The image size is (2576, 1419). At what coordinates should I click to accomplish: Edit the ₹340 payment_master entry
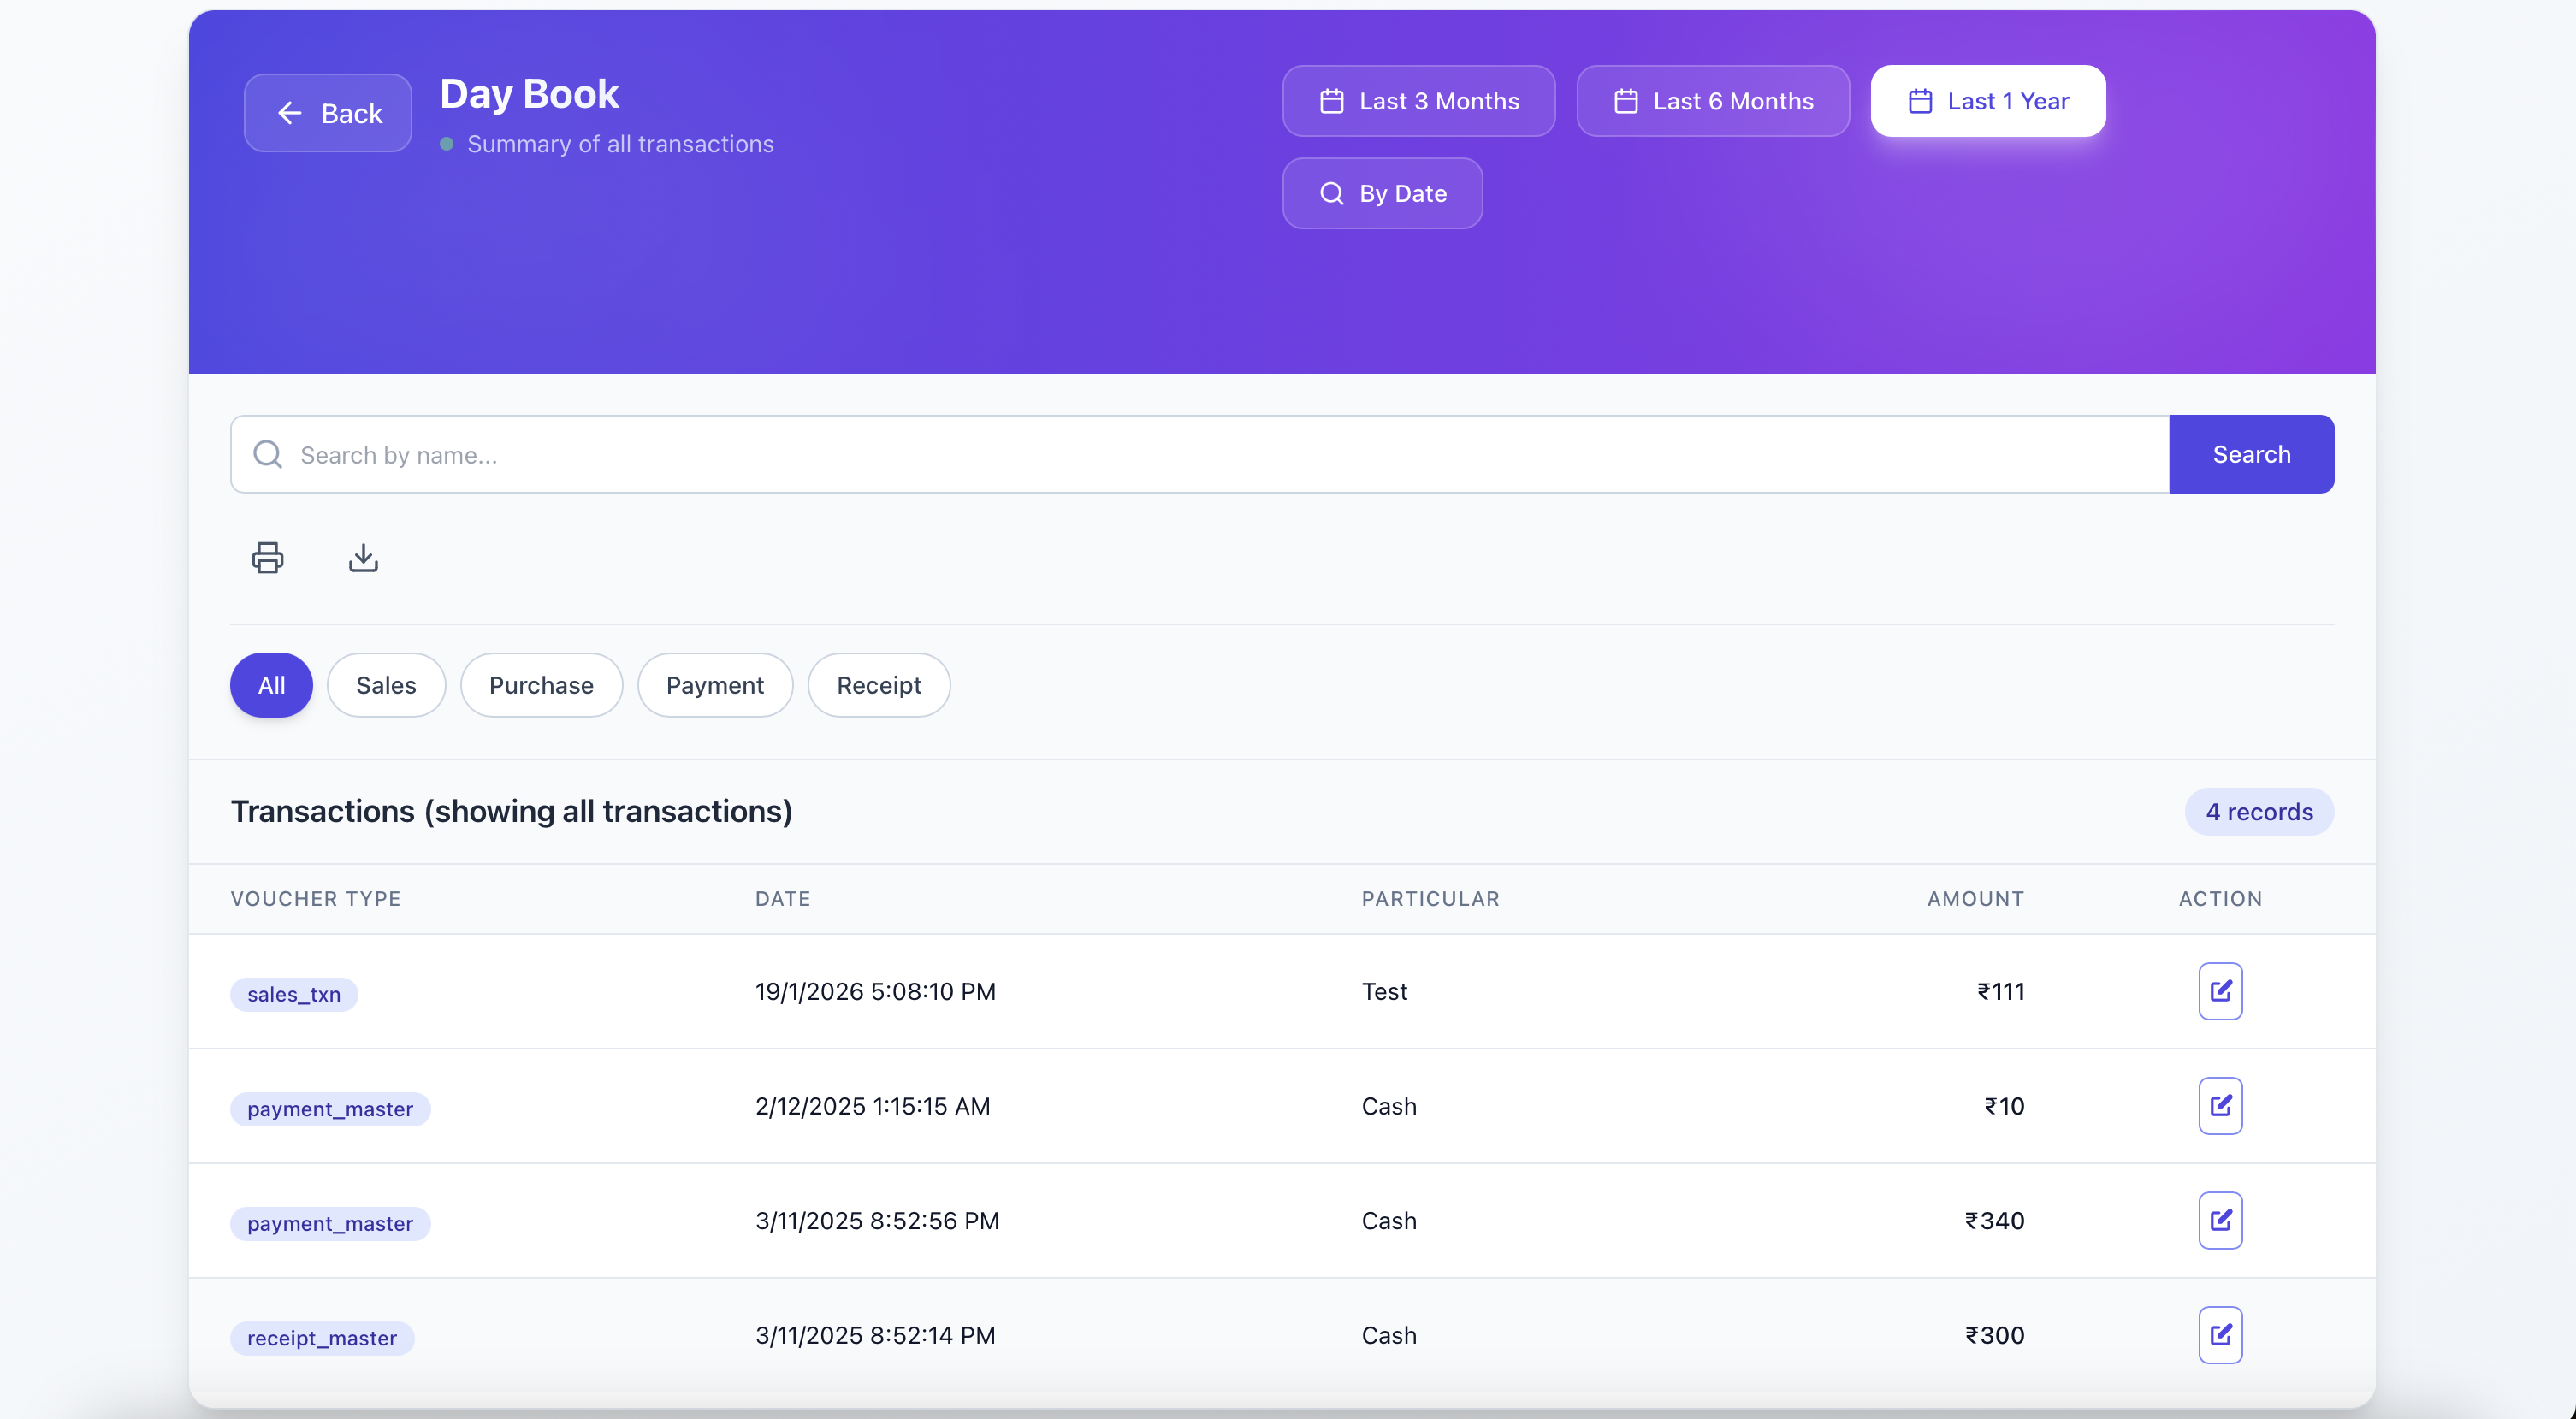[x=2219, y=1220]
